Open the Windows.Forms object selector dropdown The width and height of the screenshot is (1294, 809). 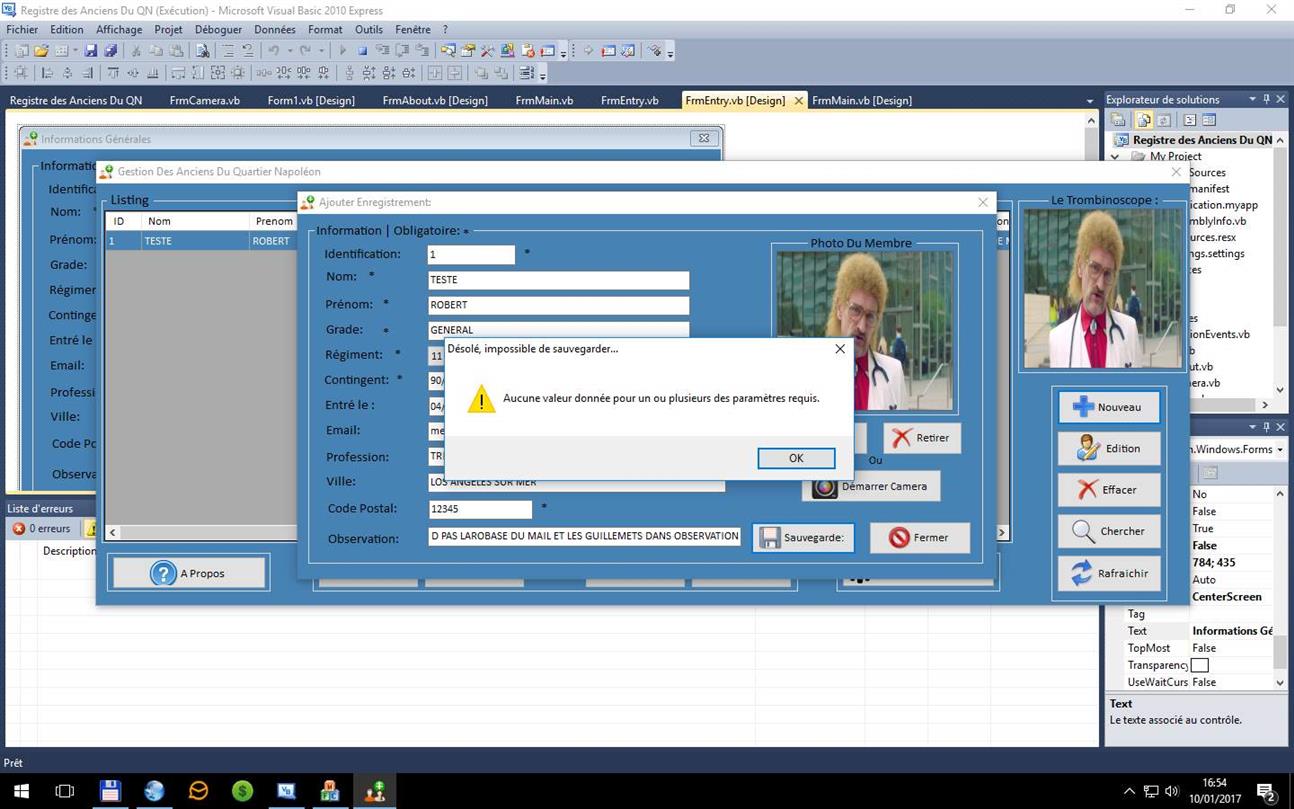1280,449
